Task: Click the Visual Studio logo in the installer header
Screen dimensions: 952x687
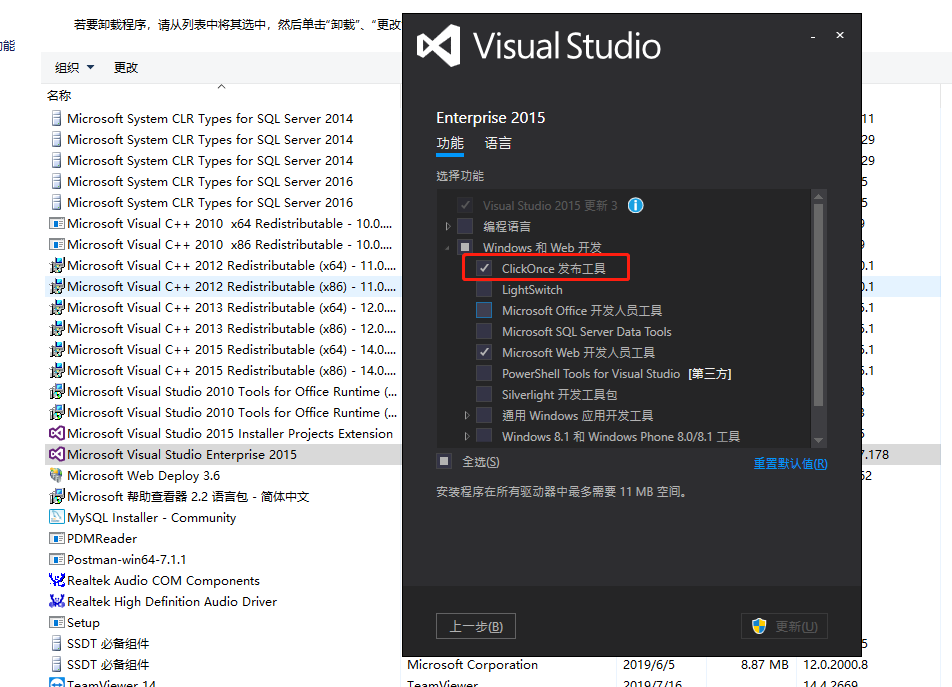Action: pyautogui.click(x=441, y=45)
